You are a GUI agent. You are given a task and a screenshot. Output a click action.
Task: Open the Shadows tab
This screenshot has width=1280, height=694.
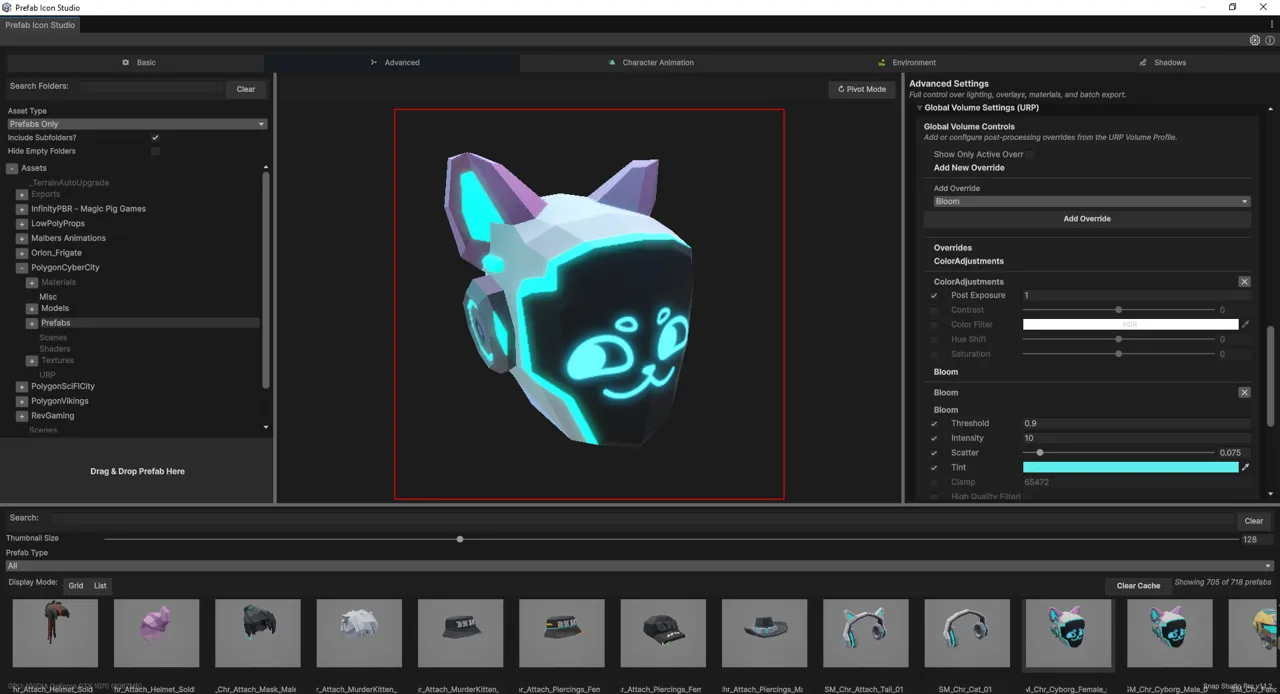[x=1162, y=62]
